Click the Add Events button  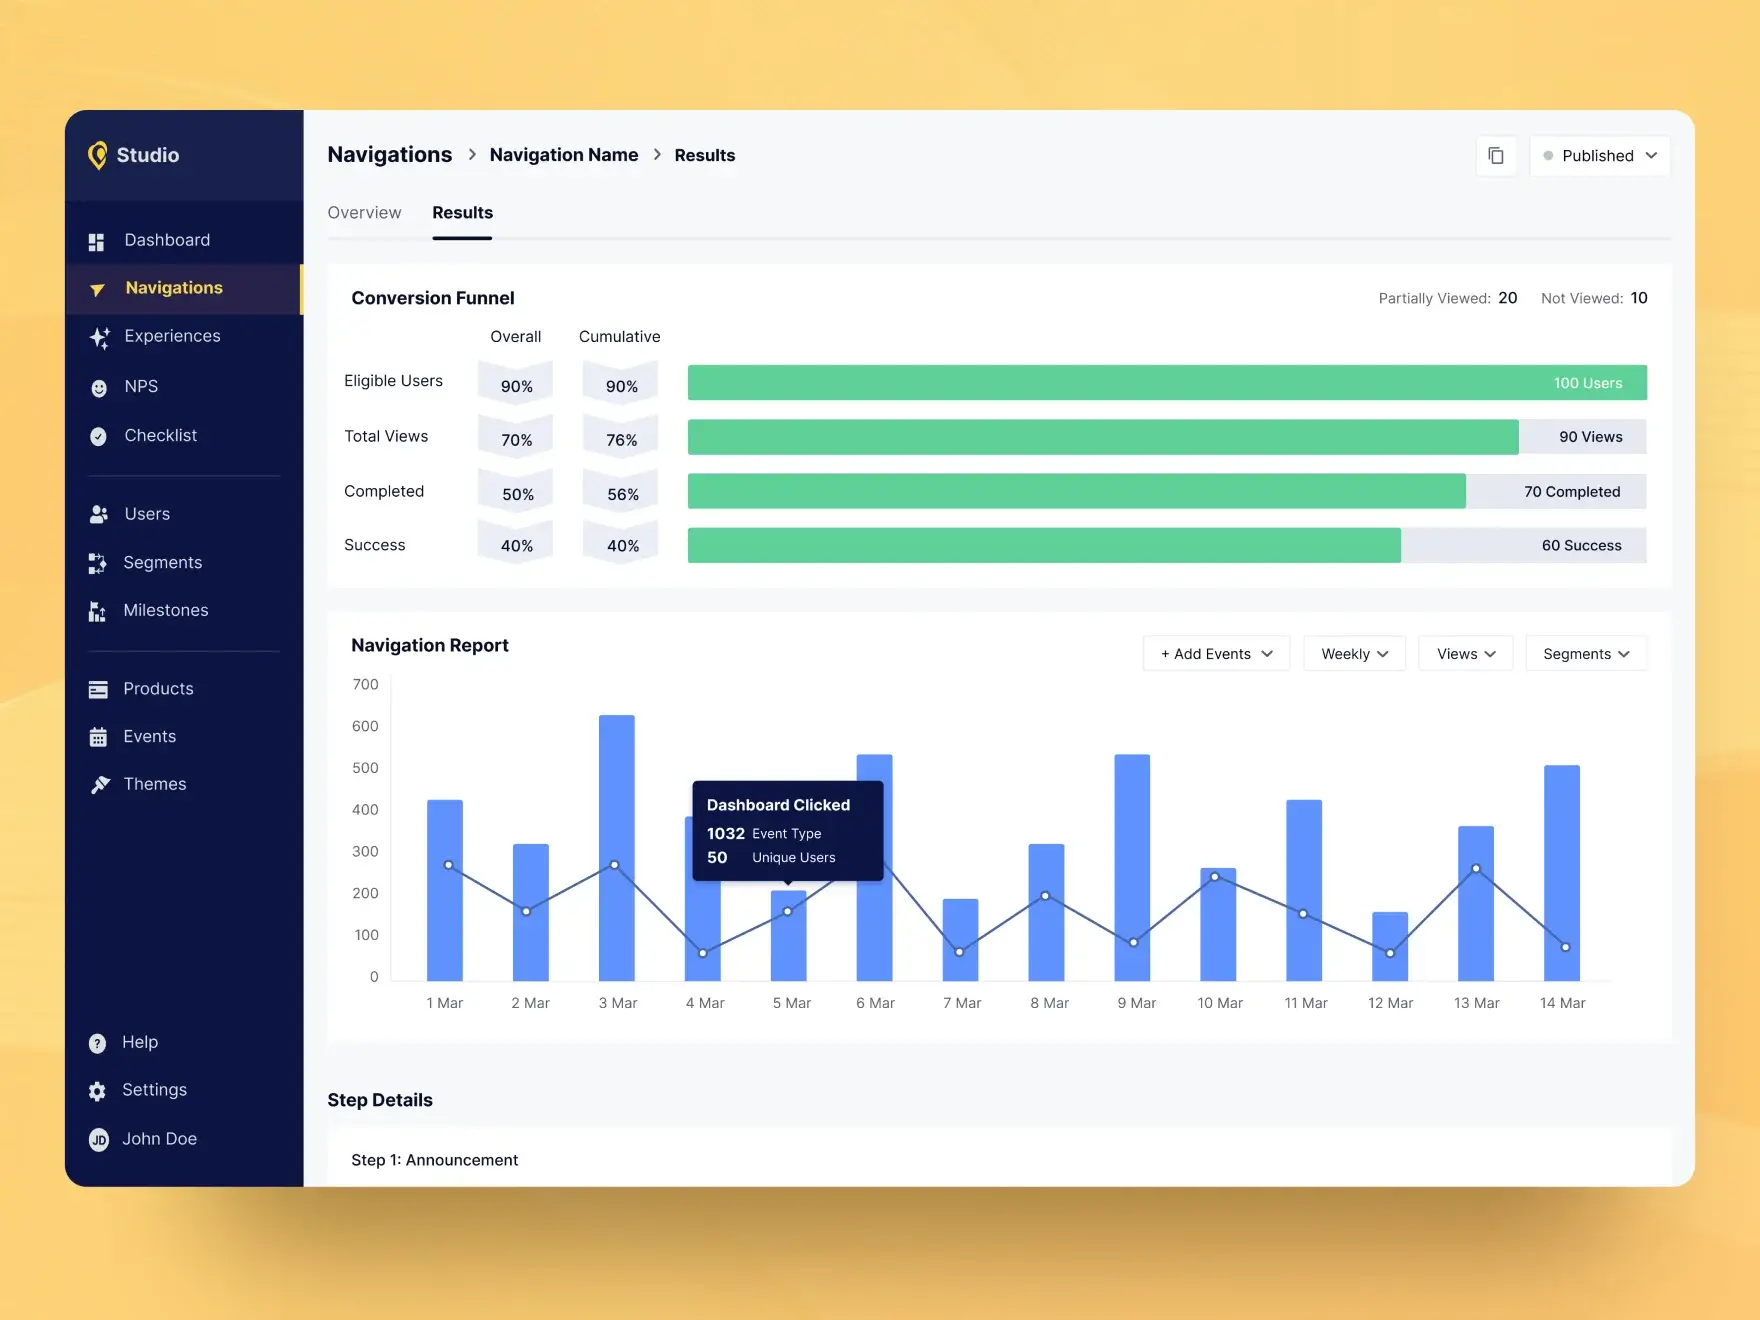click(x=1216, y=654)
